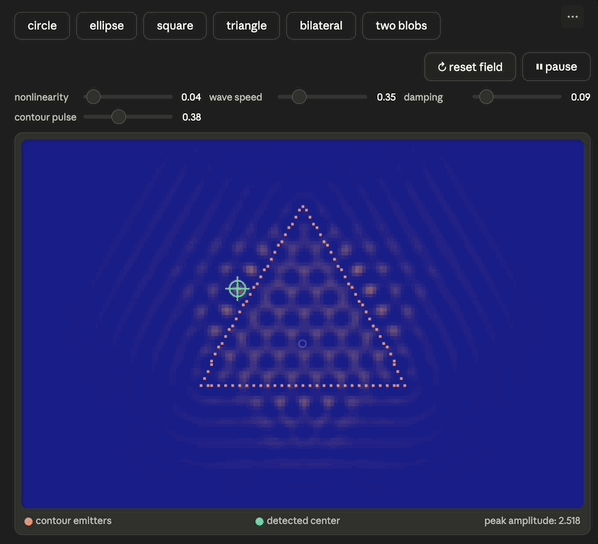Click the emitter dot at triangle apex
Viewport: 598px width, 544px height.
tap(304, 207)
